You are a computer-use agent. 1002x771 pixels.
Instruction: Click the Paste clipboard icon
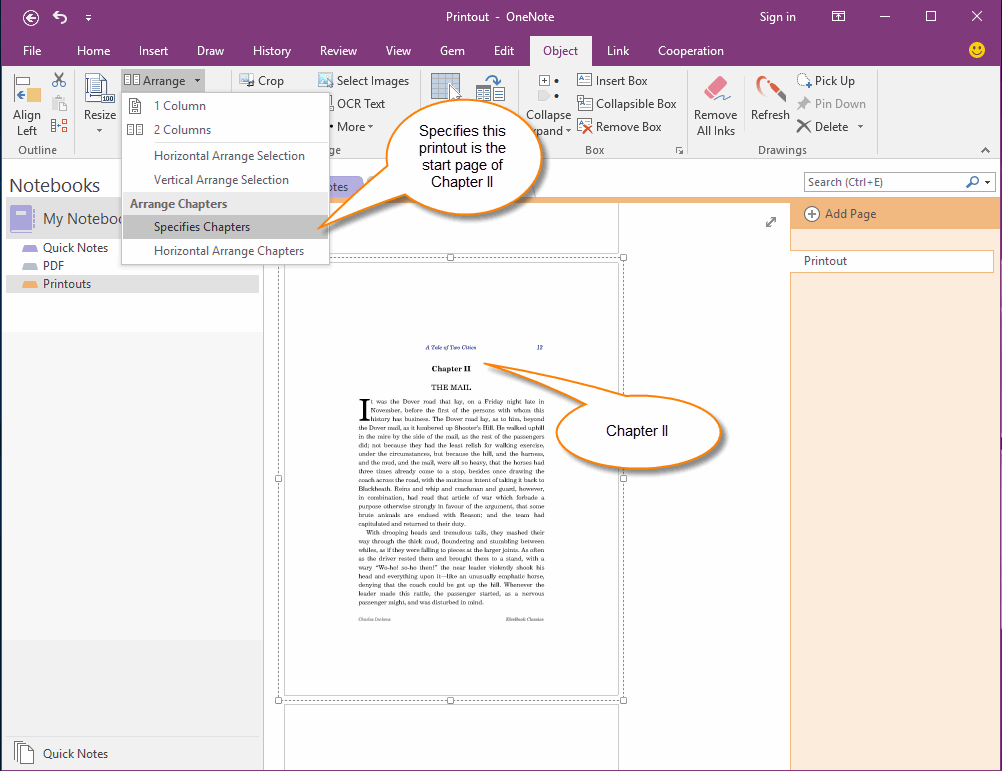click(59, 103)
